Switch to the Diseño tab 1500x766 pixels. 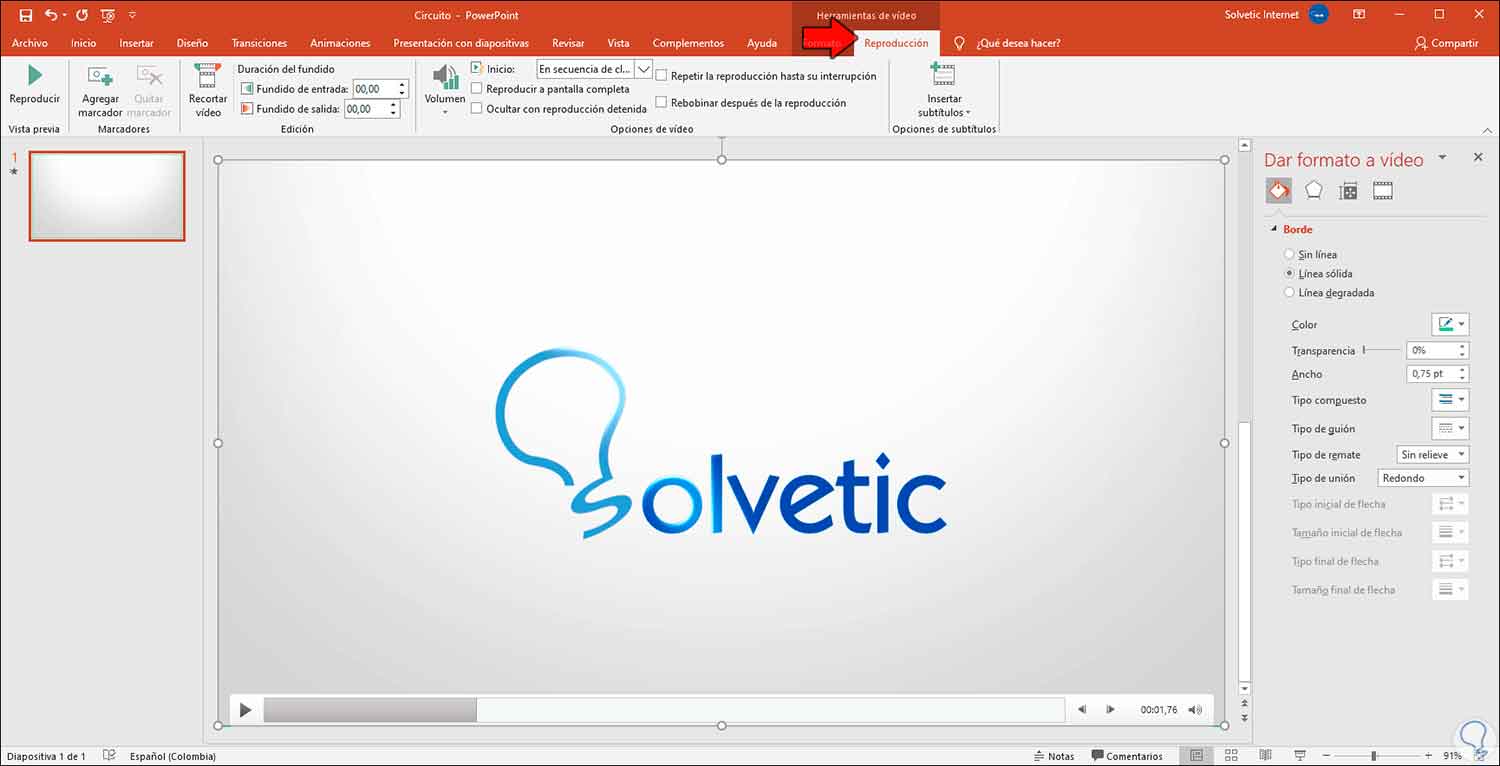pyautogui.click(x=192, y=43)
